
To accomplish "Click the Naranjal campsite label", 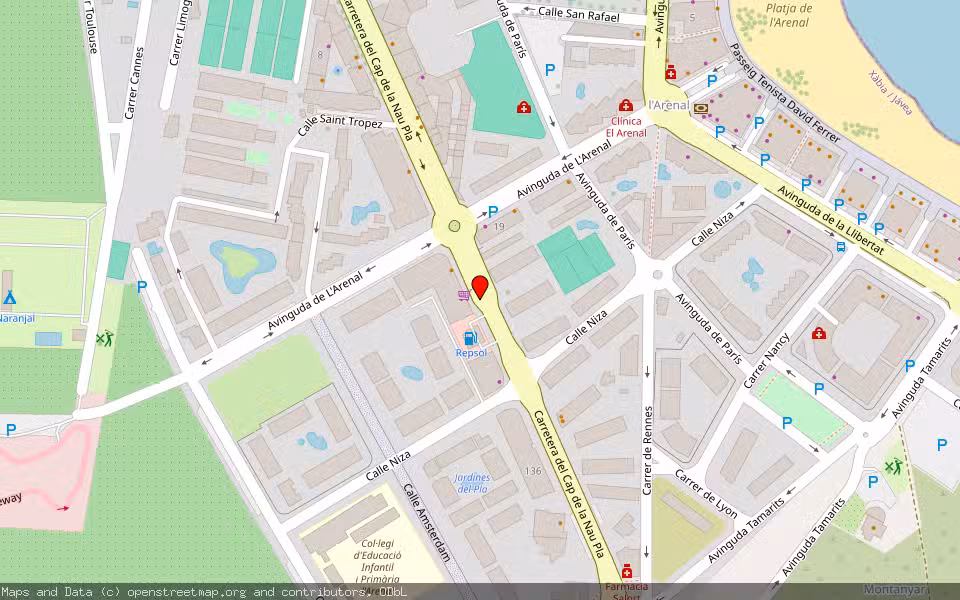I will (x=17, y=318).
